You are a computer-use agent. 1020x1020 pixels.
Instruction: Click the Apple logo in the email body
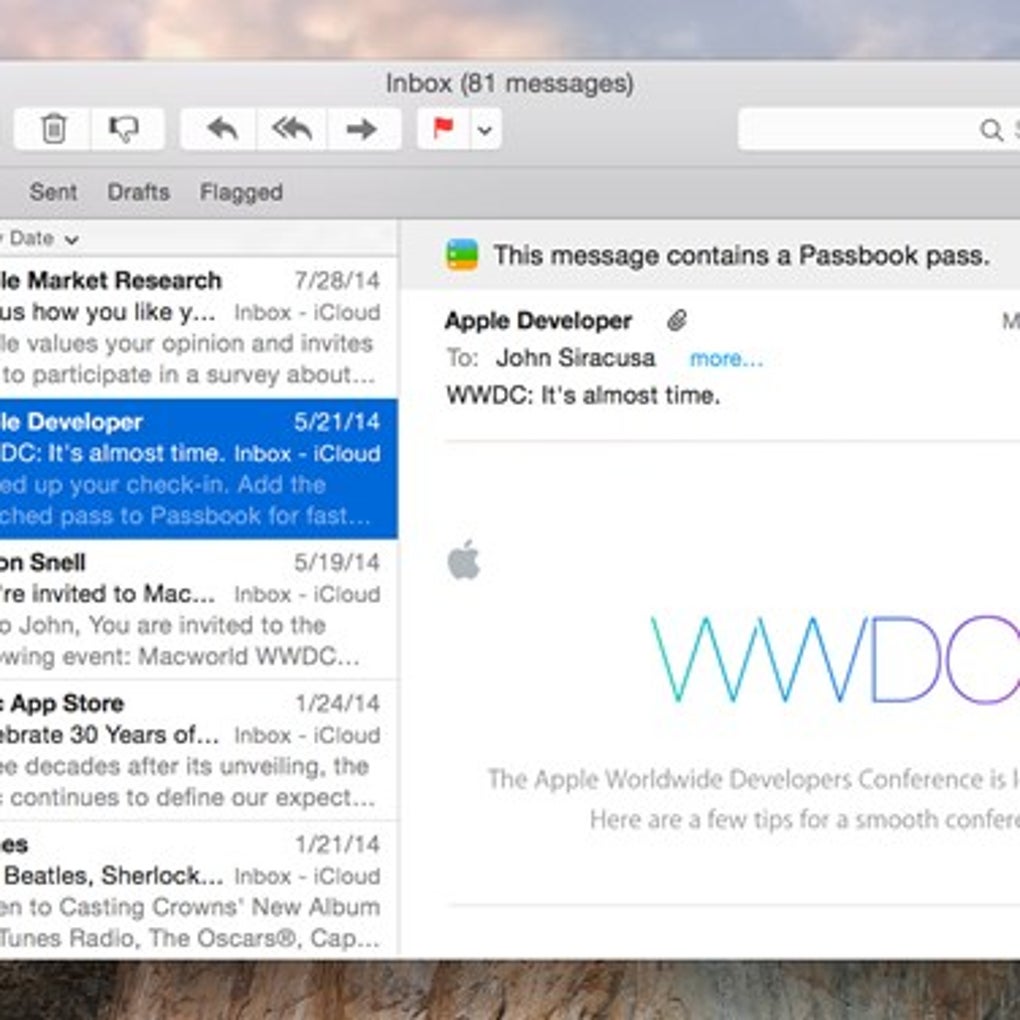[464, 559]
